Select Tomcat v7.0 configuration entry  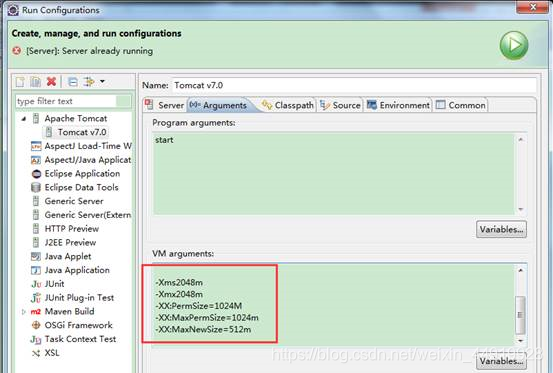[82, 132]
